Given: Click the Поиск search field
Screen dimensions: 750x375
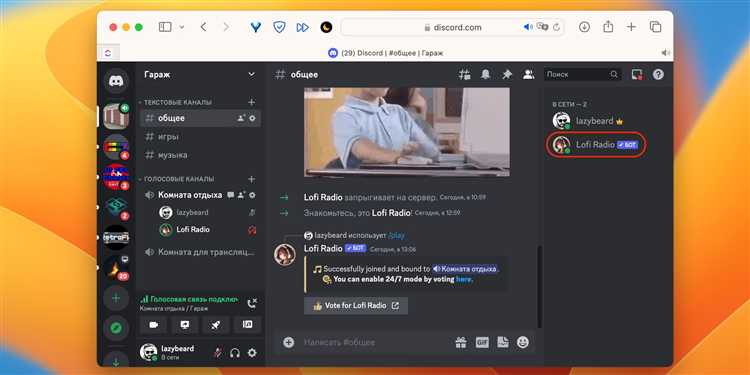Looking at the screenshot, I should [582, 74].
